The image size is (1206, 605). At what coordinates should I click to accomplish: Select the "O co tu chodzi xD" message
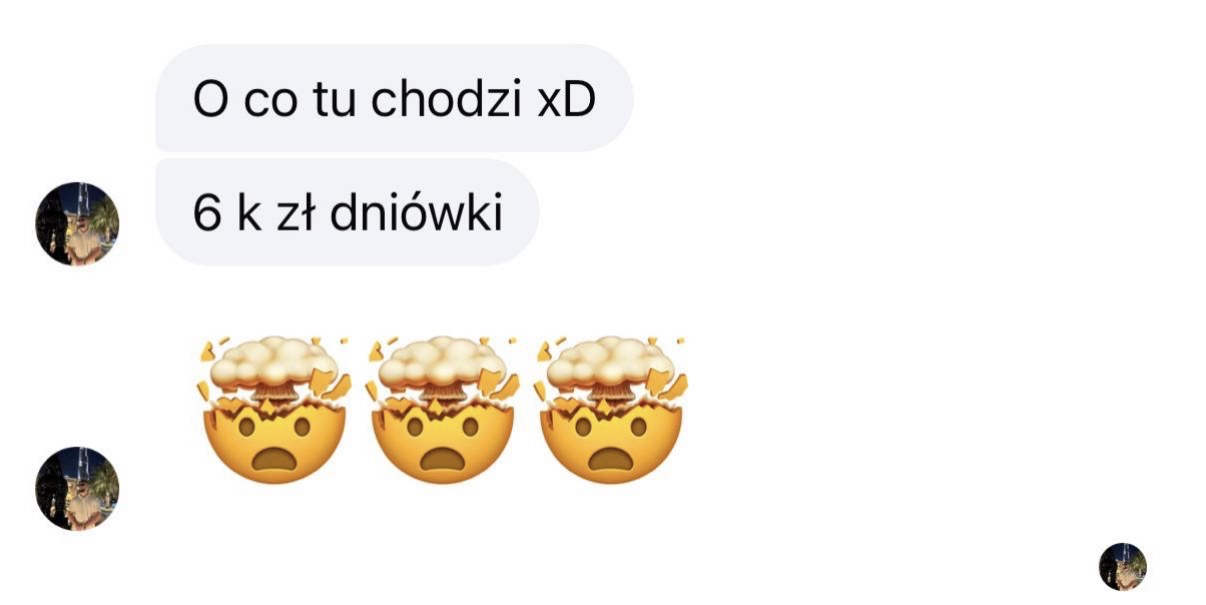click(394, 98)
